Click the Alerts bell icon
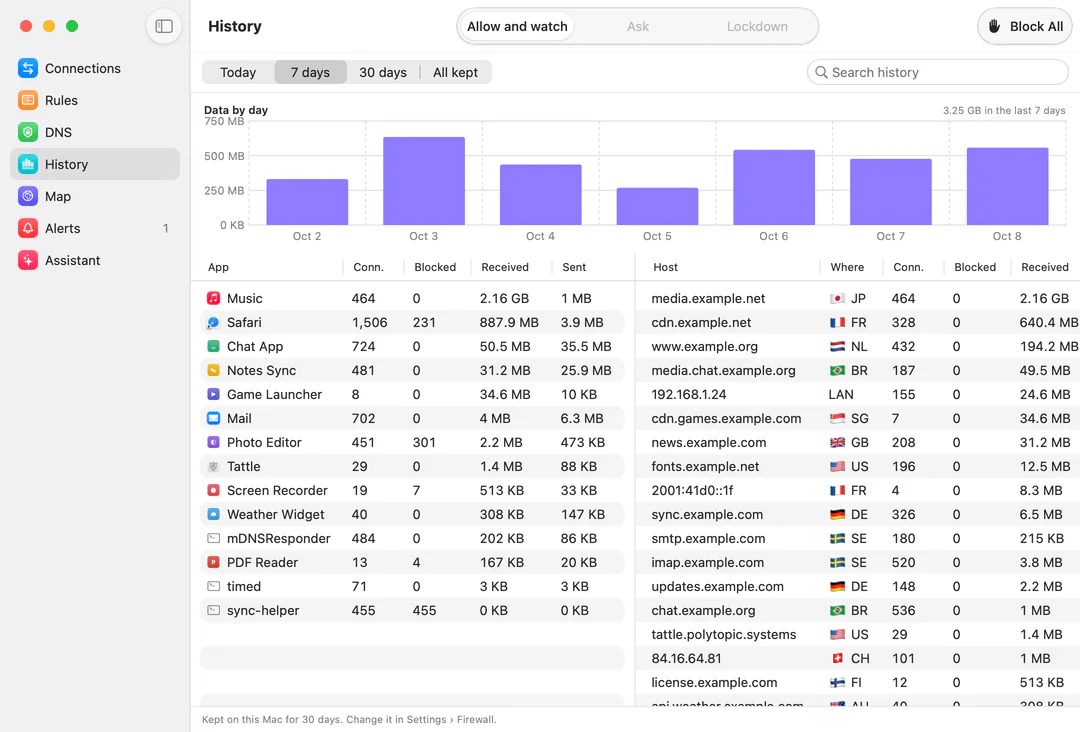Image resolution: width=1080 pixels, height=732 pixels. [x=28, y=228]
